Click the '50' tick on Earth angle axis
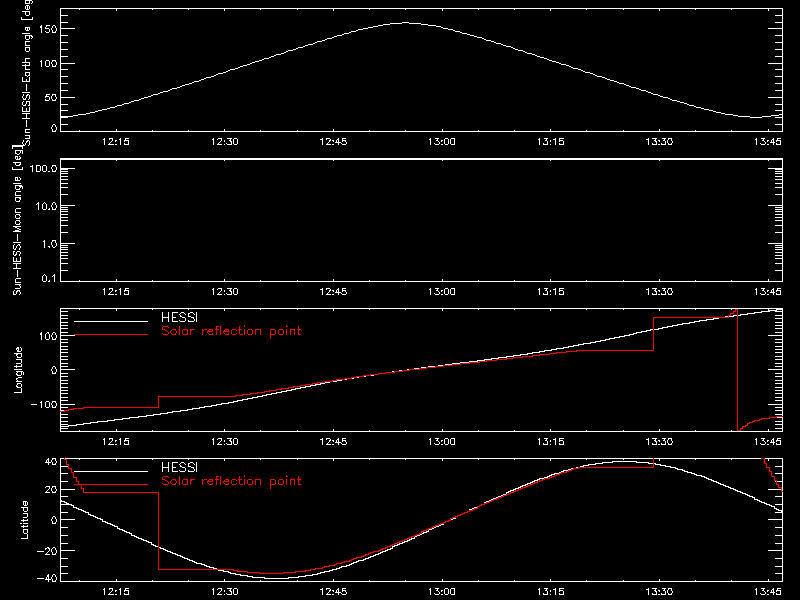Viewport: 800px width, 600px height. click(51, 97)
